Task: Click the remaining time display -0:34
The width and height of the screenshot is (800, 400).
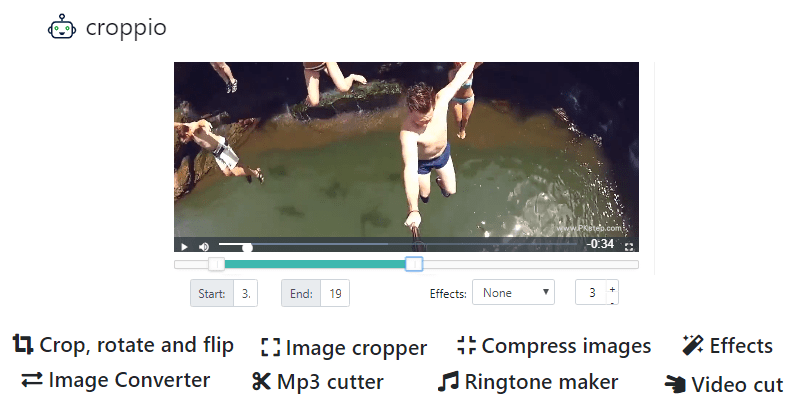Action: (600, 244)
